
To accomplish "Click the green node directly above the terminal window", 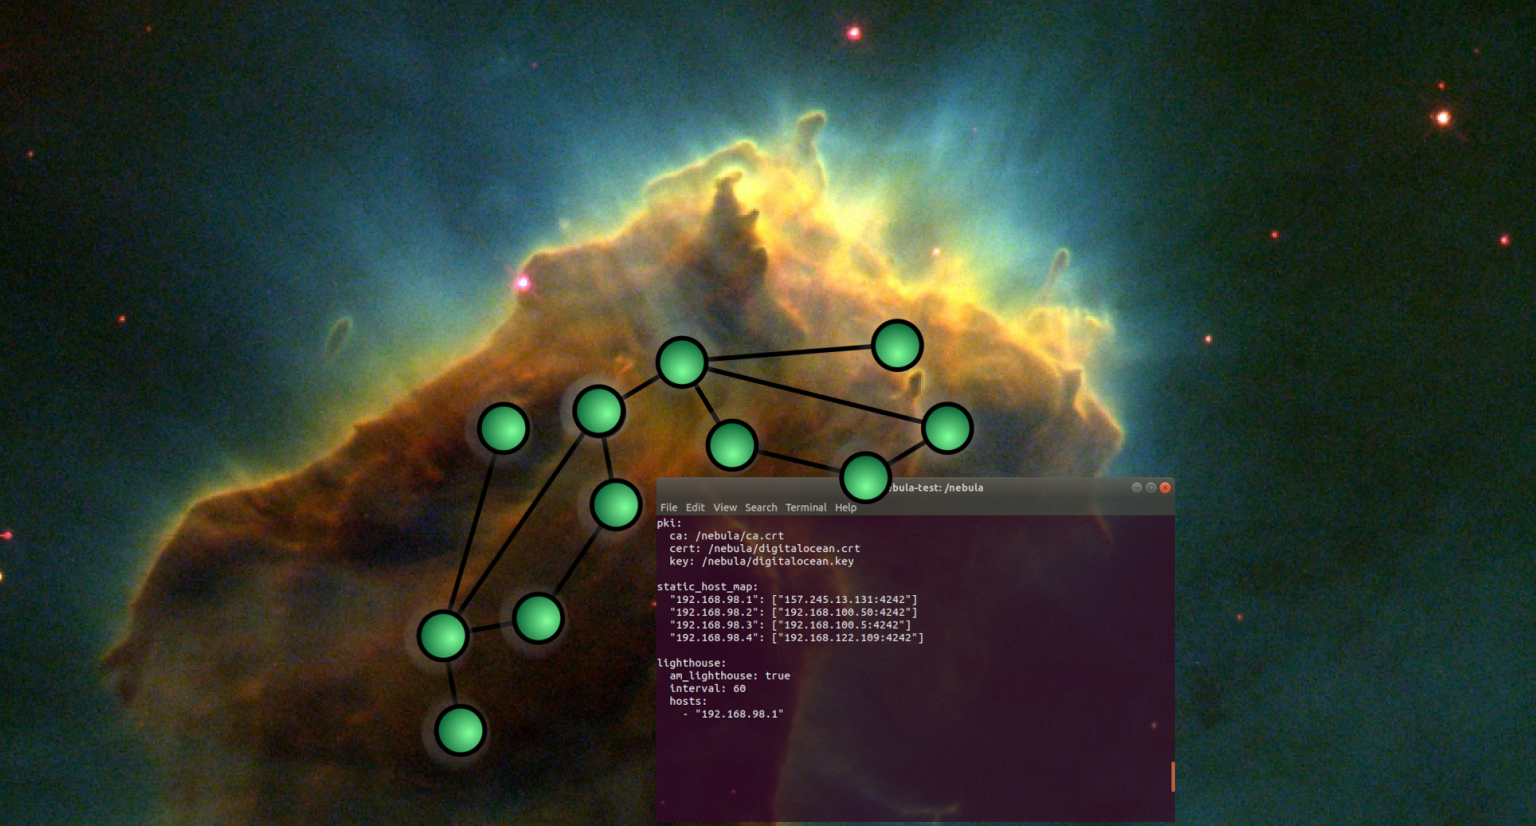I will [733, 446].
